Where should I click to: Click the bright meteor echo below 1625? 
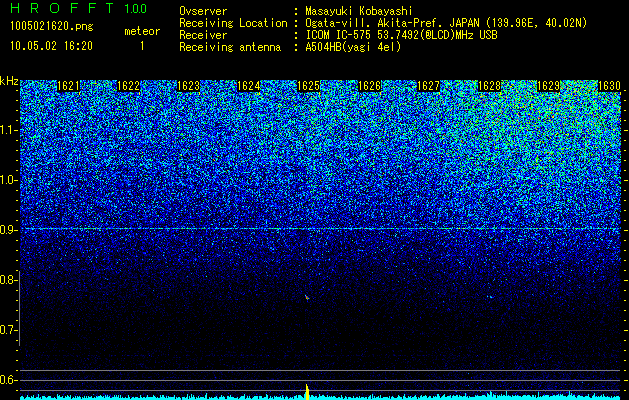point(307,298)
